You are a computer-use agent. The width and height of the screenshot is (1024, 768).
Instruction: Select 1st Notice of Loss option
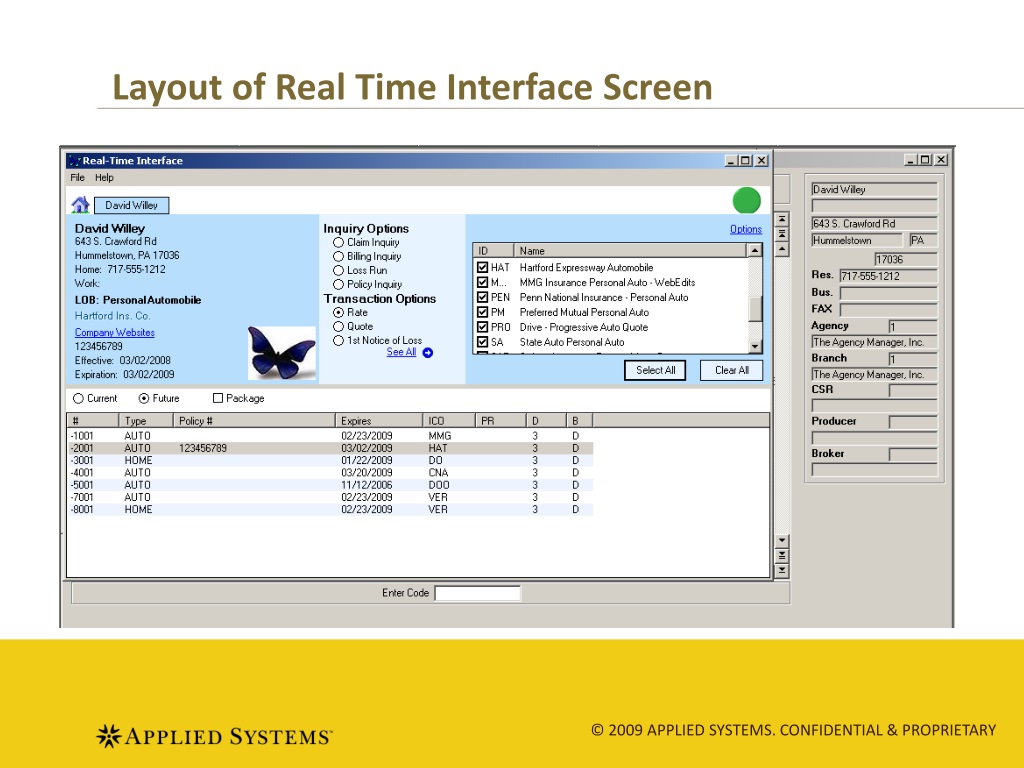coord(338,341)
